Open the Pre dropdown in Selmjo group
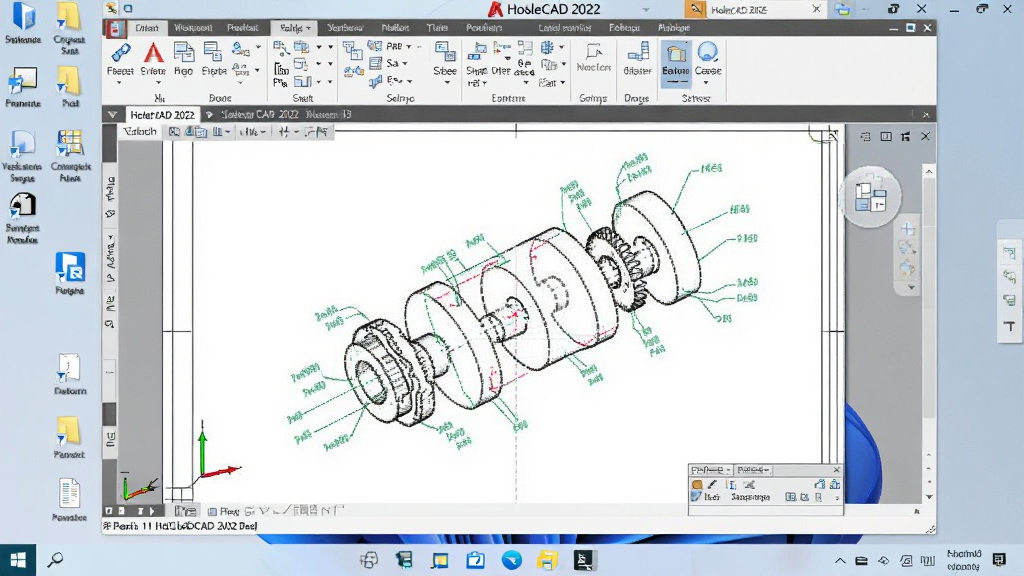The image size is (1024, 576). click(x=409, y=46)
